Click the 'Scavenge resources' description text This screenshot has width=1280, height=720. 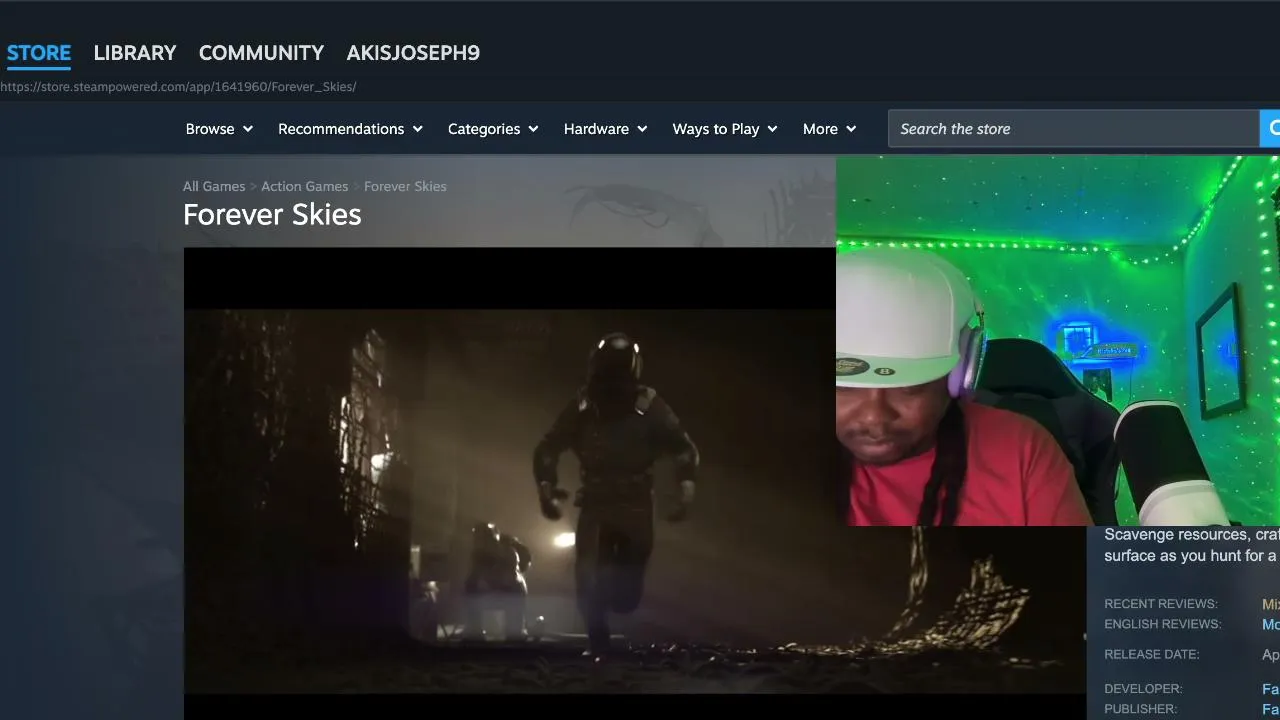point(1191,545)
